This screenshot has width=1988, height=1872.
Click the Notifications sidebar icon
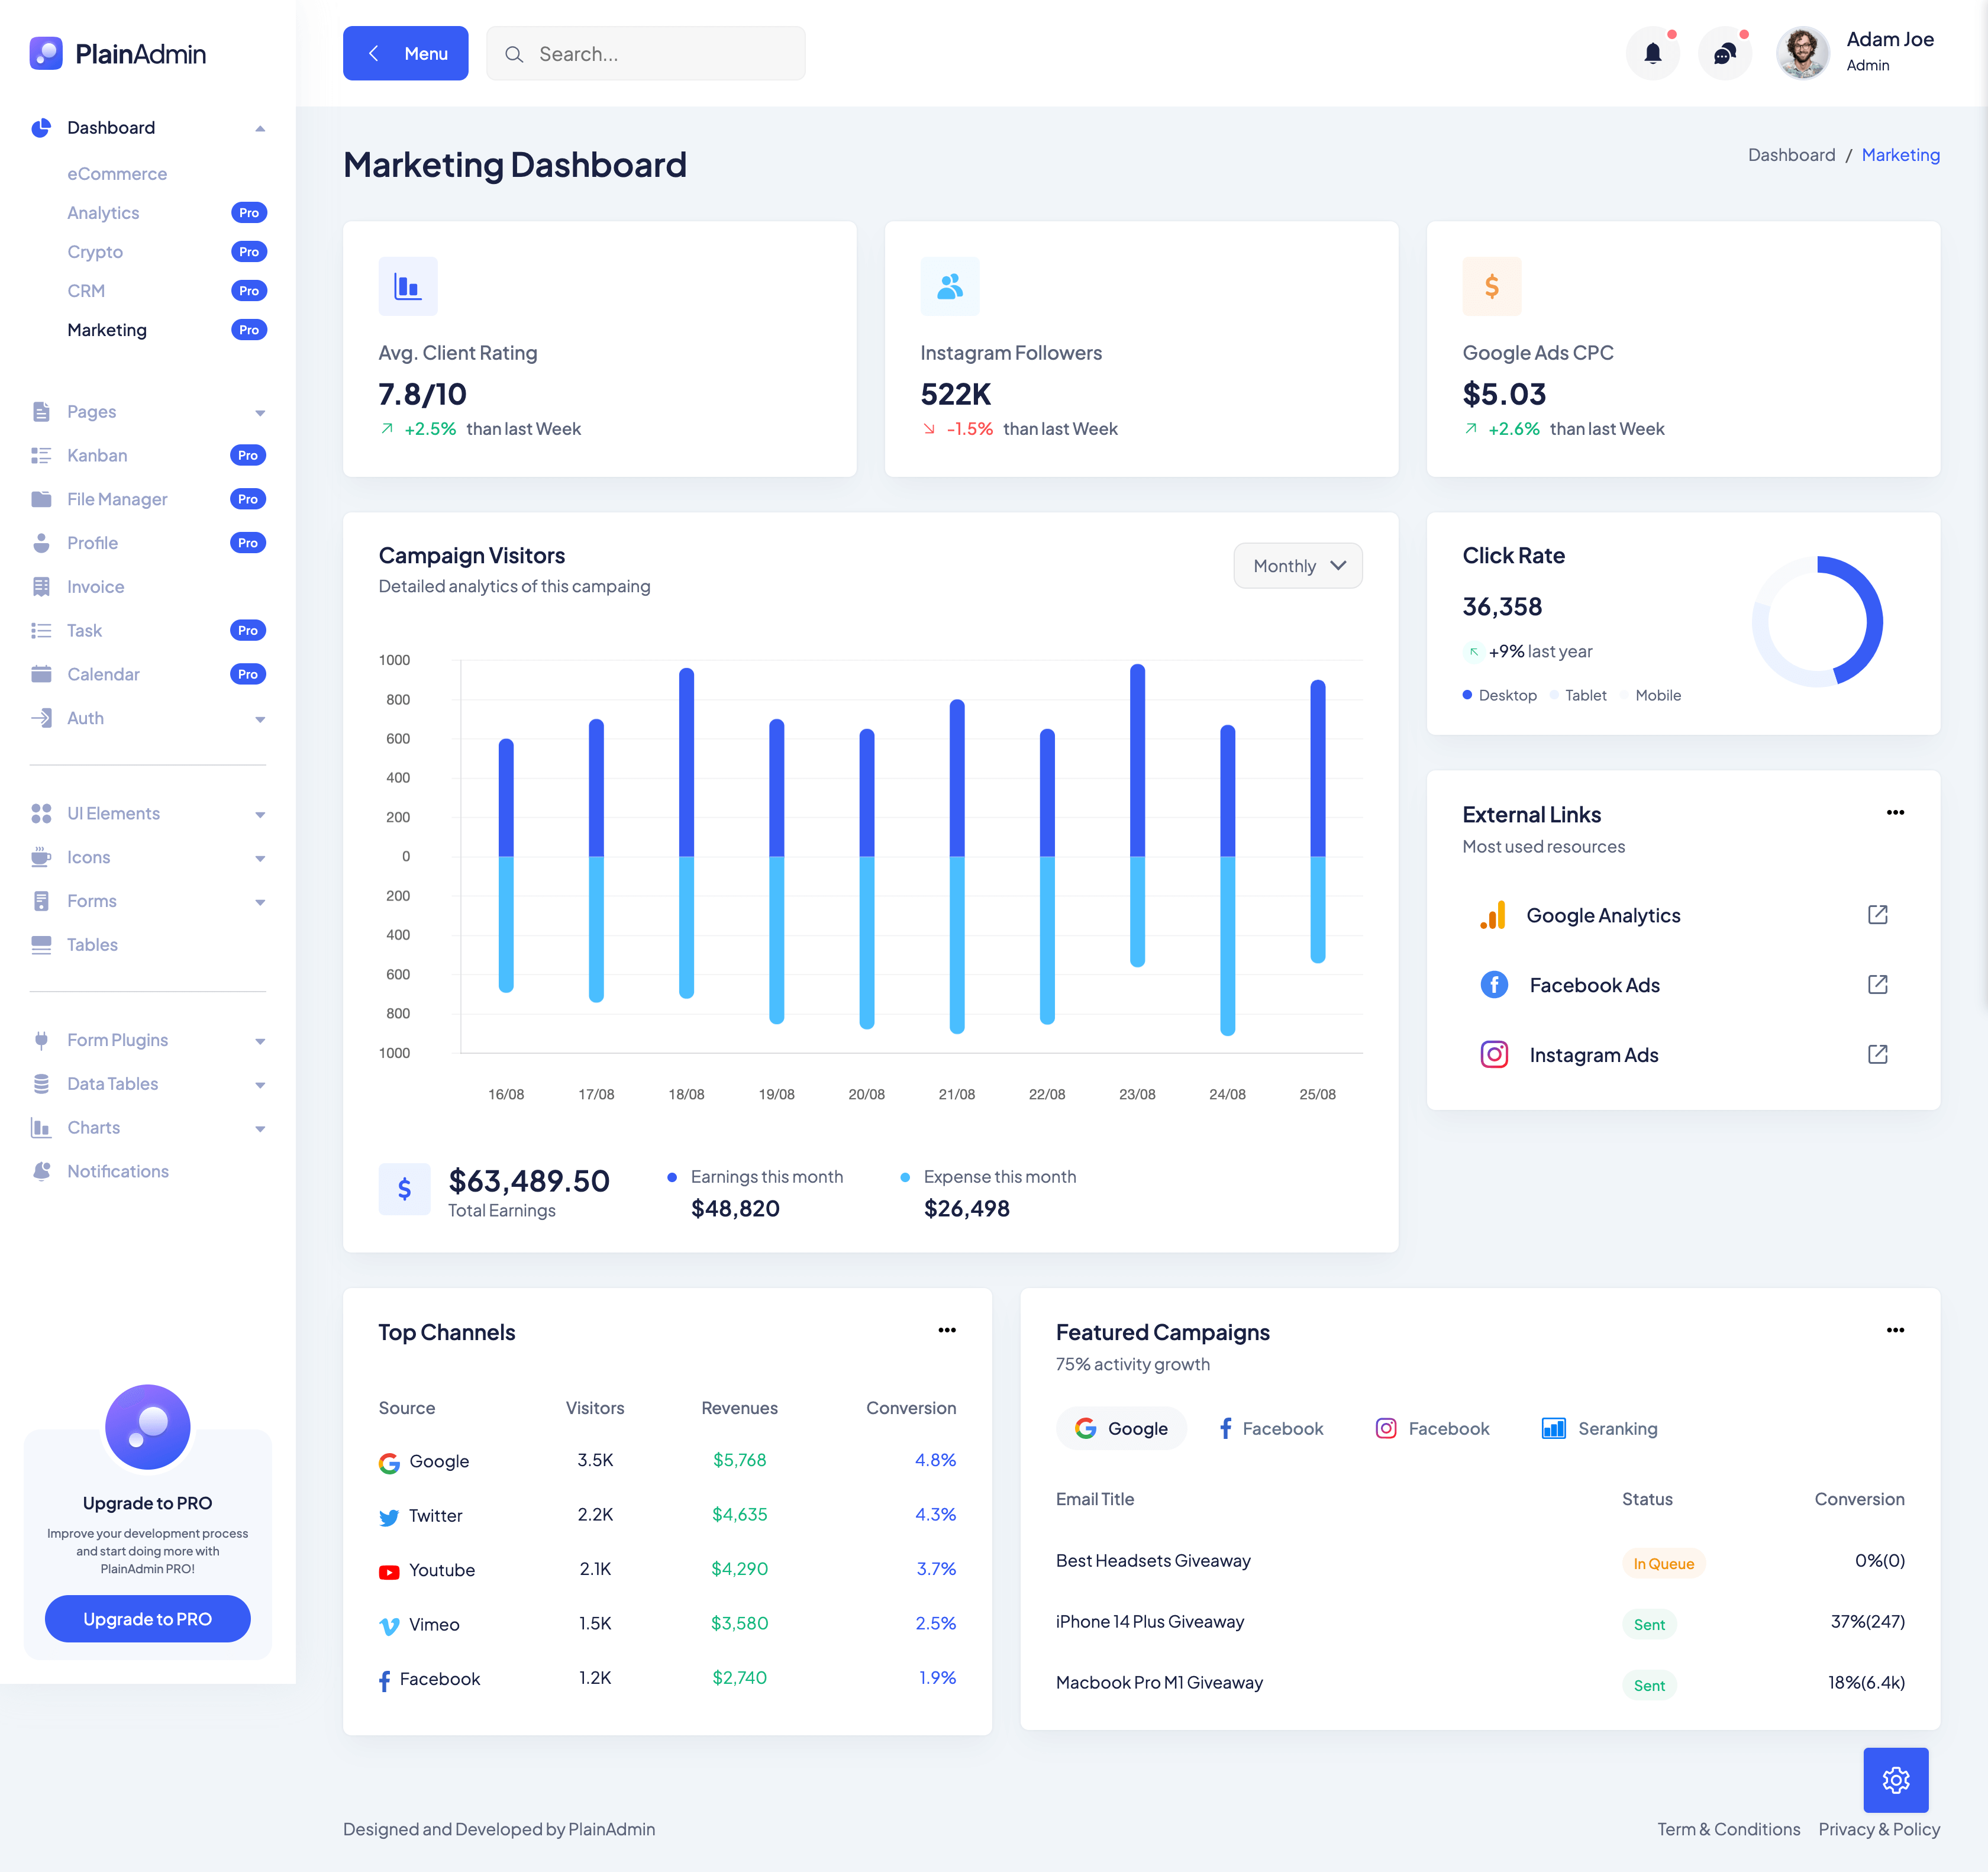pyautogui.click(x=42, y=1171)
